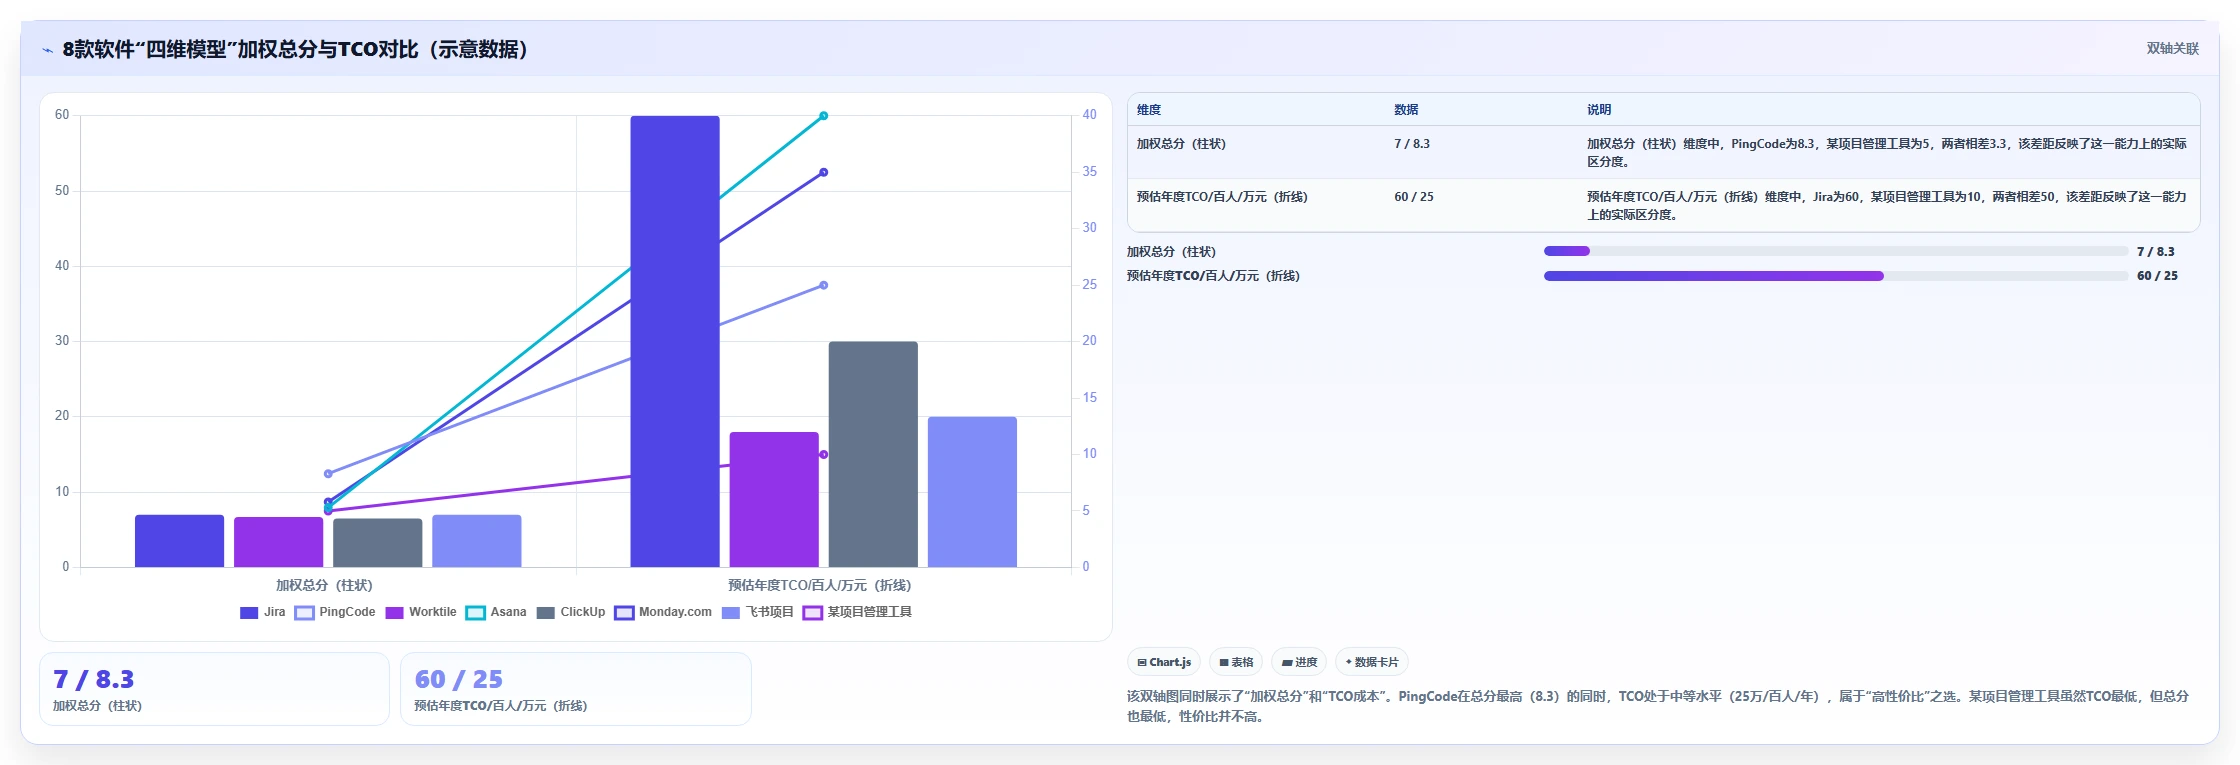Toggle the Monday.com legend item
The width and height of the screenshot is (2240, 765).
point(663,612)
